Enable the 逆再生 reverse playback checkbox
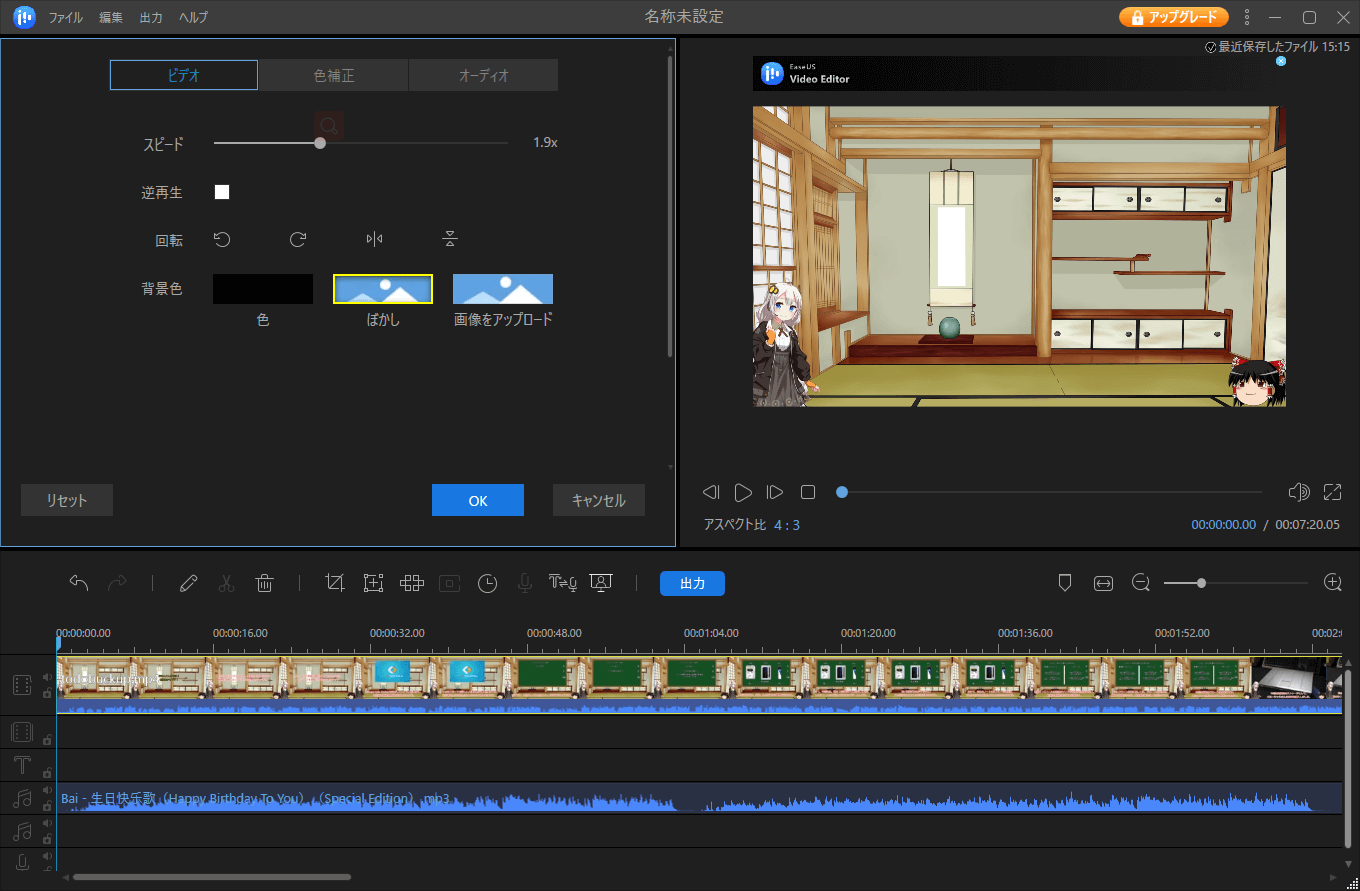 [222, 192]
